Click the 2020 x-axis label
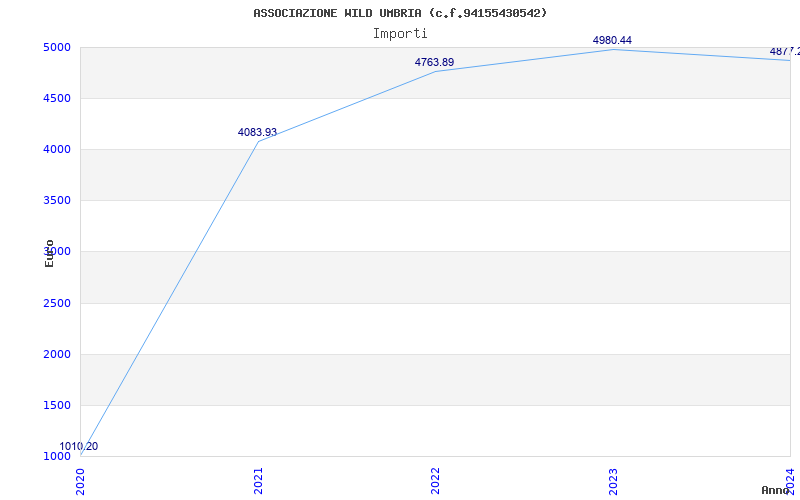This screenshot has height=500, width=800. point(80,481)
